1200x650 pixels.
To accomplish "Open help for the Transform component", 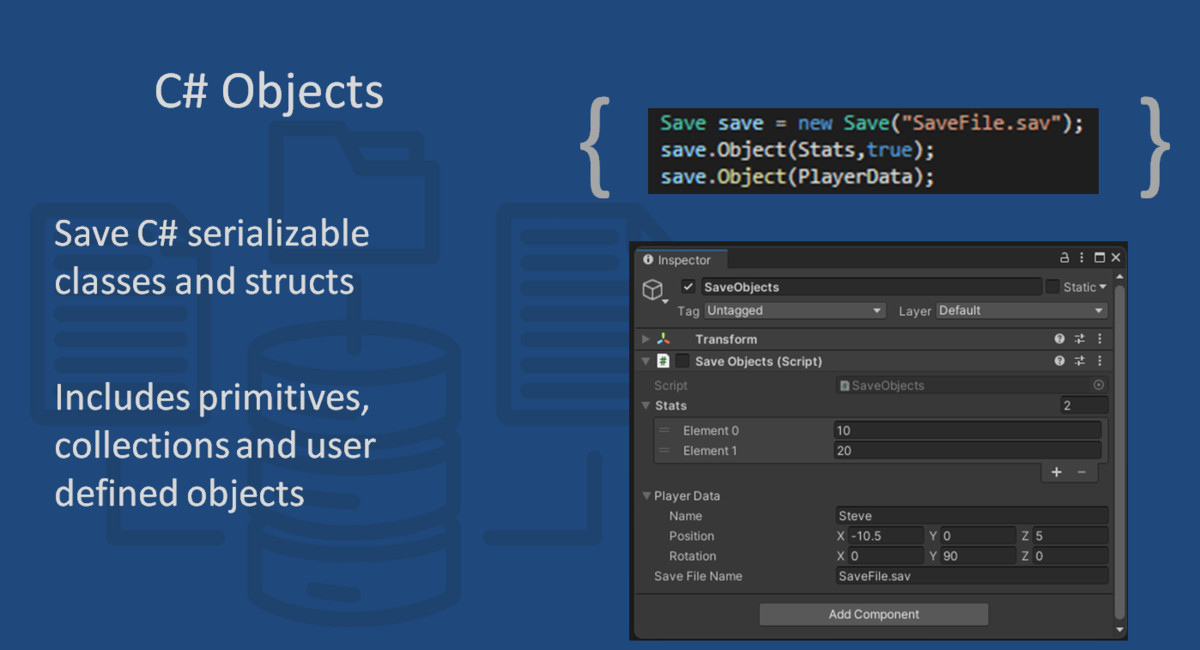I will click(x=1058, y=338).
